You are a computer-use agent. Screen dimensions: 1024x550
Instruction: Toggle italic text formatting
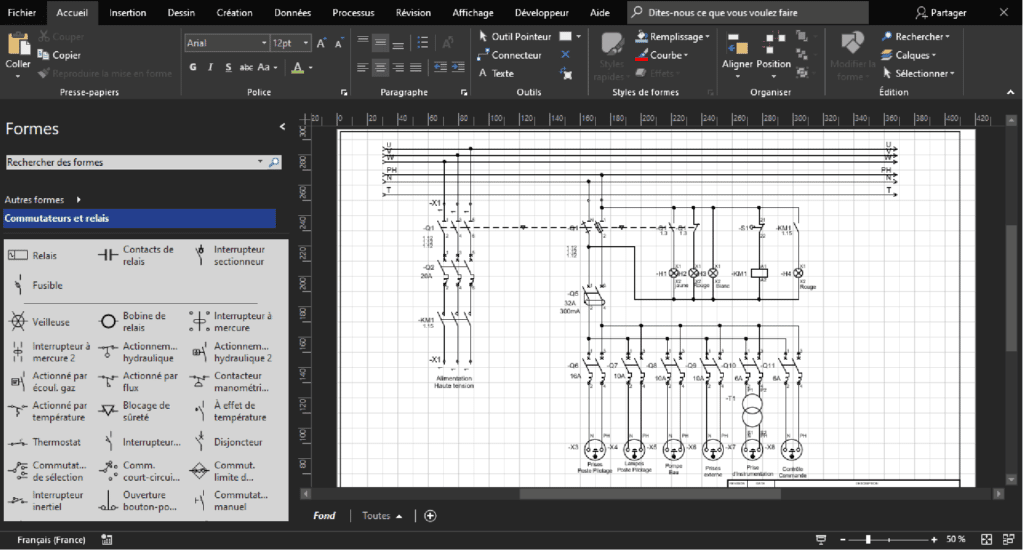click(211, 67)
